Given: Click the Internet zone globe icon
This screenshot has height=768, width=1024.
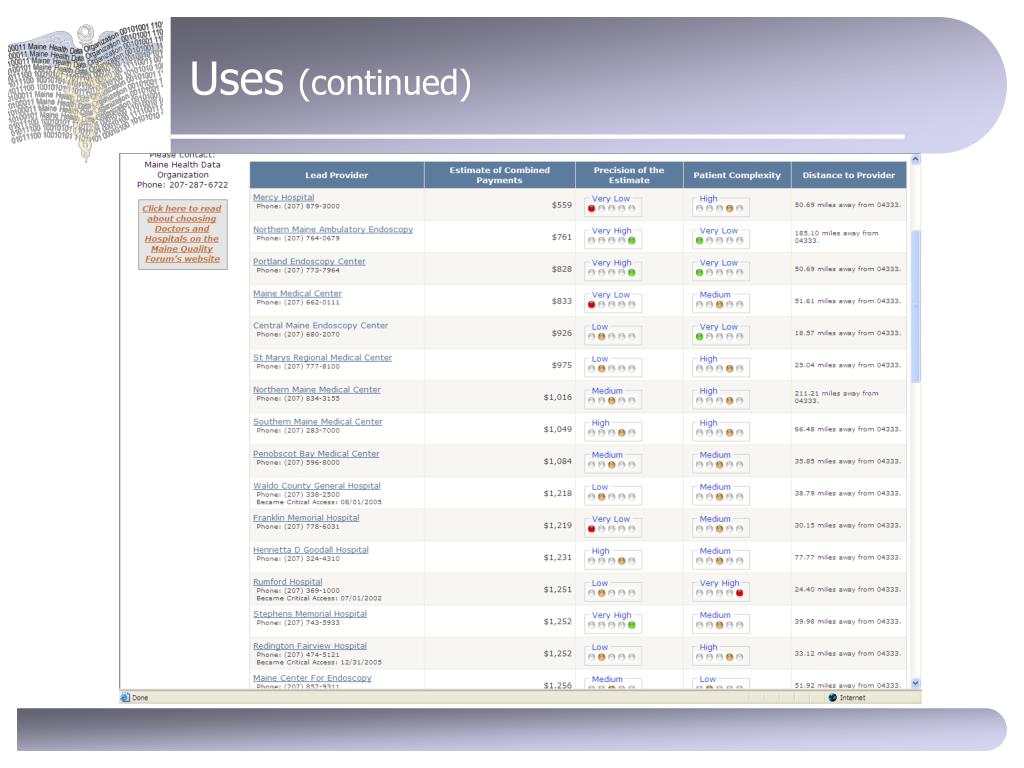Looking at the screenshot, I should point(833,697).
